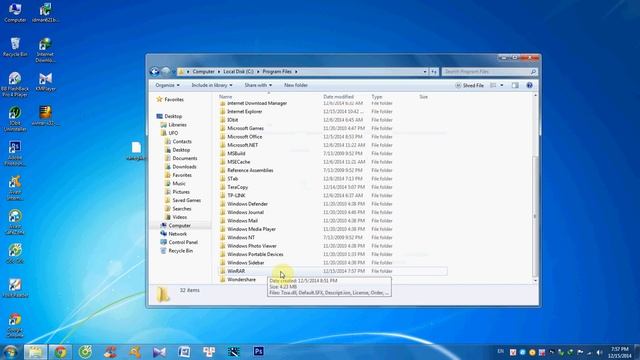Click the Refresh button beside the address bar

(x=434, y=72)
